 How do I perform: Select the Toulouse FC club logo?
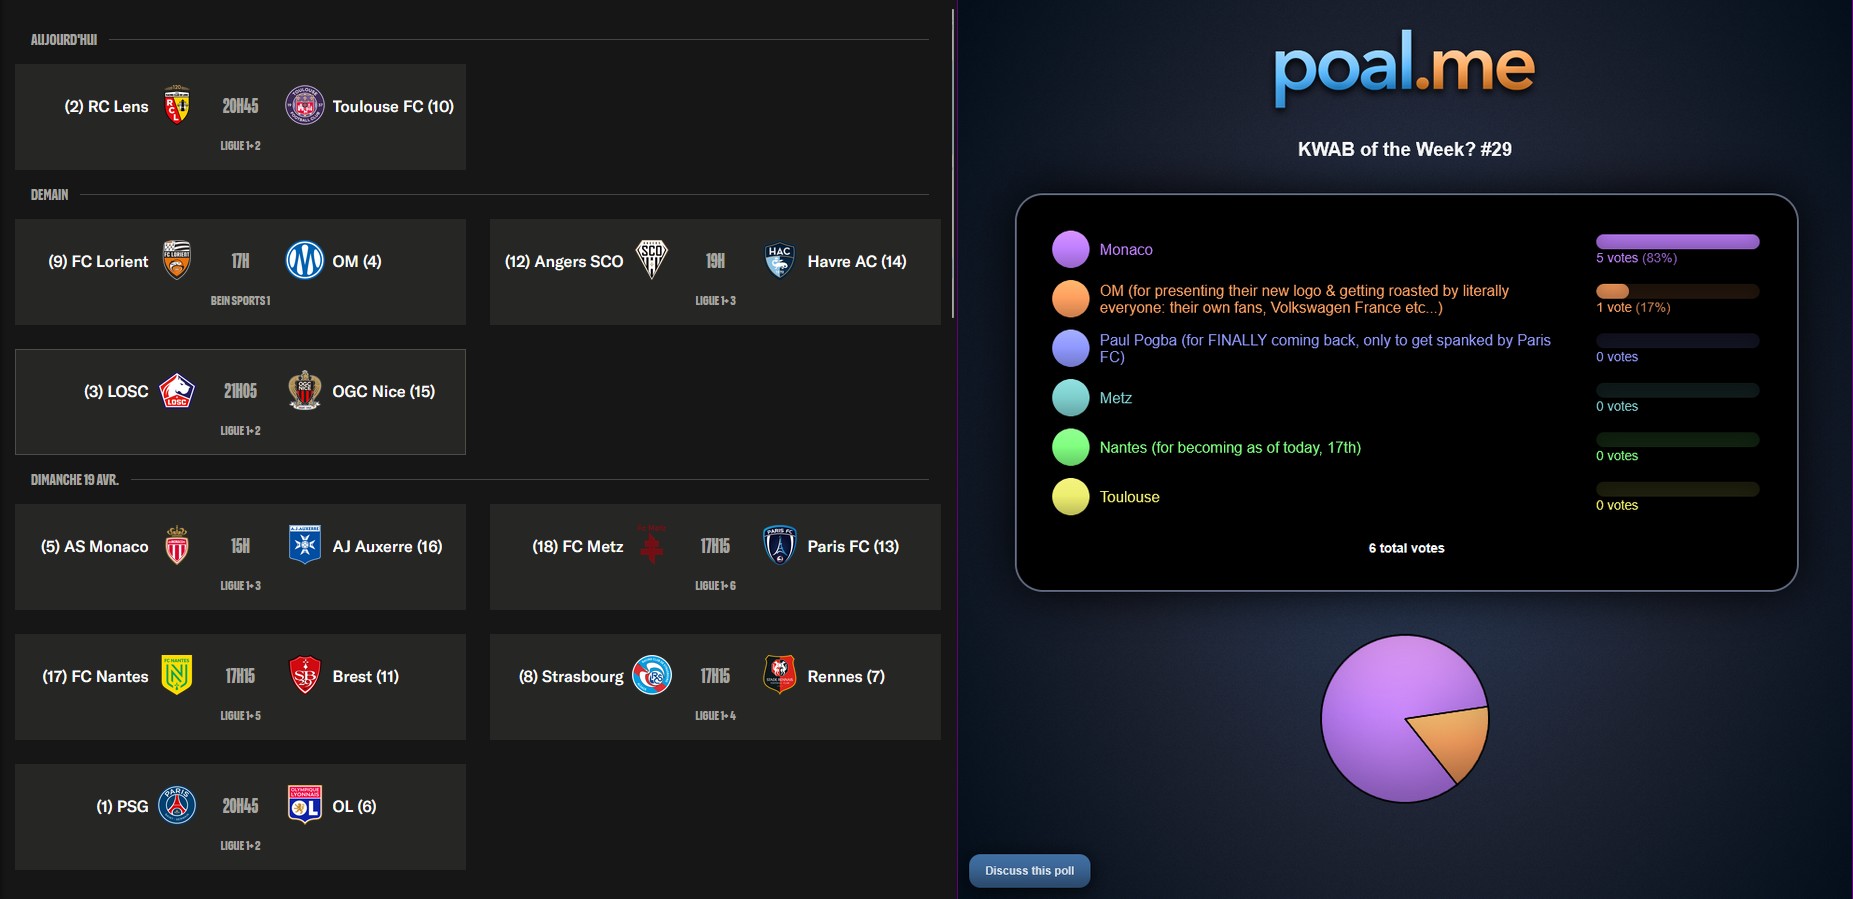pyautogui.click(x=305, y=105)
